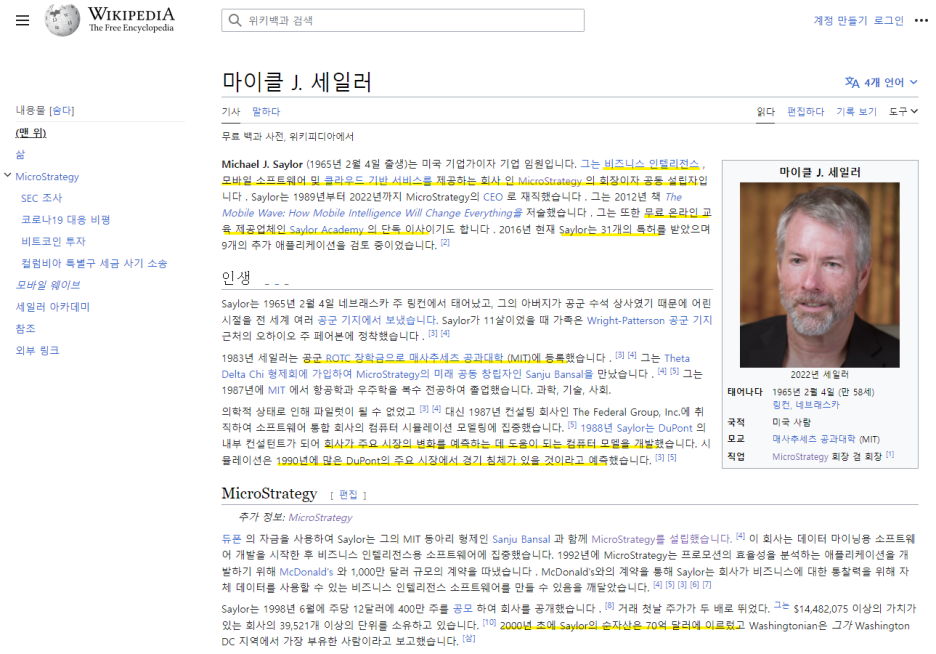
Task: Click the 계정 만들기 create account link
Action: [840, 20]
